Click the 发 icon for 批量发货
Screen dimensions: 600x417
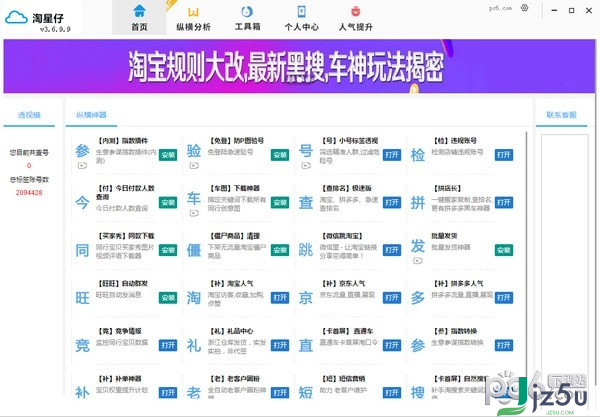point(417,246)
